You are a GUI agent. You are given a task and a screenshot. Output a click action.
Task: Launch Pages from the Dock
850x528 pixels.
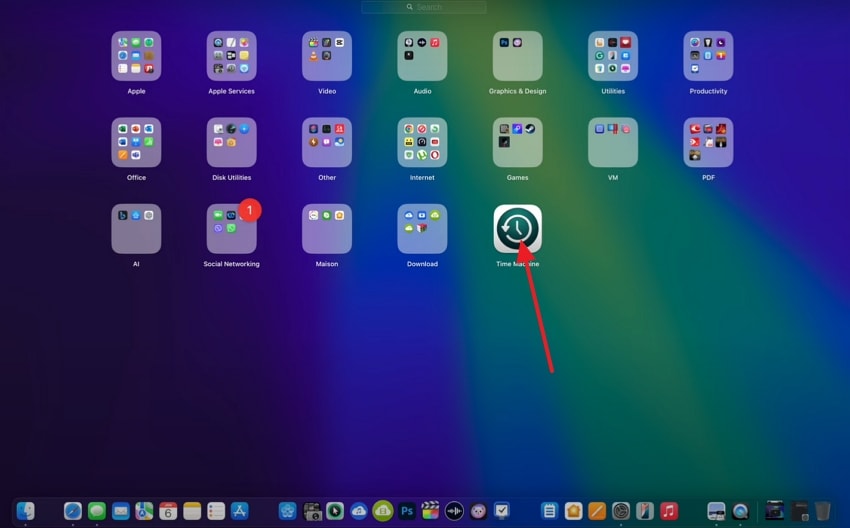[597, 511]
